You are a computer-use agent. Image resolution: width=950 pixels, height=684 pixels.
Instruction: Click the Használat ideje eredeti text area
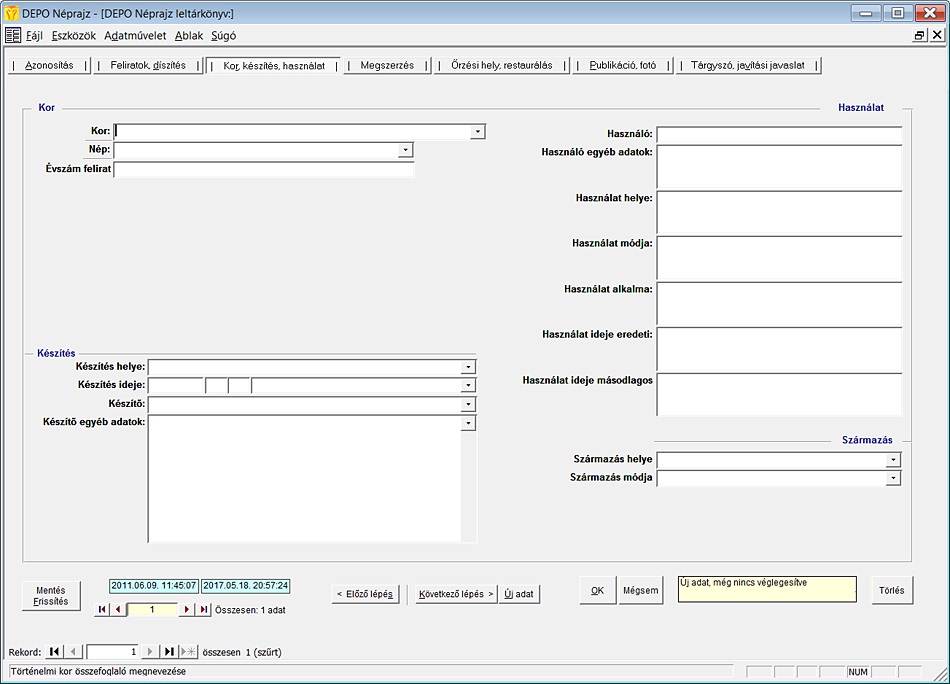click(x=780, y=349)
